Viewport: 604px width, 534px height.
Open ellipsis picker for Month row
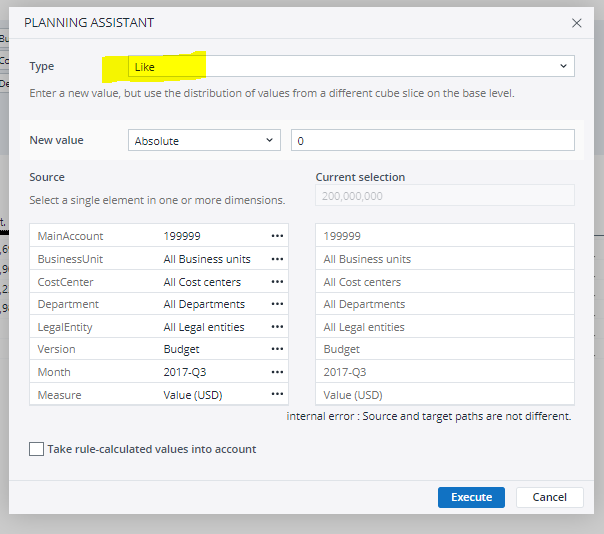click(x=277, y=372)
